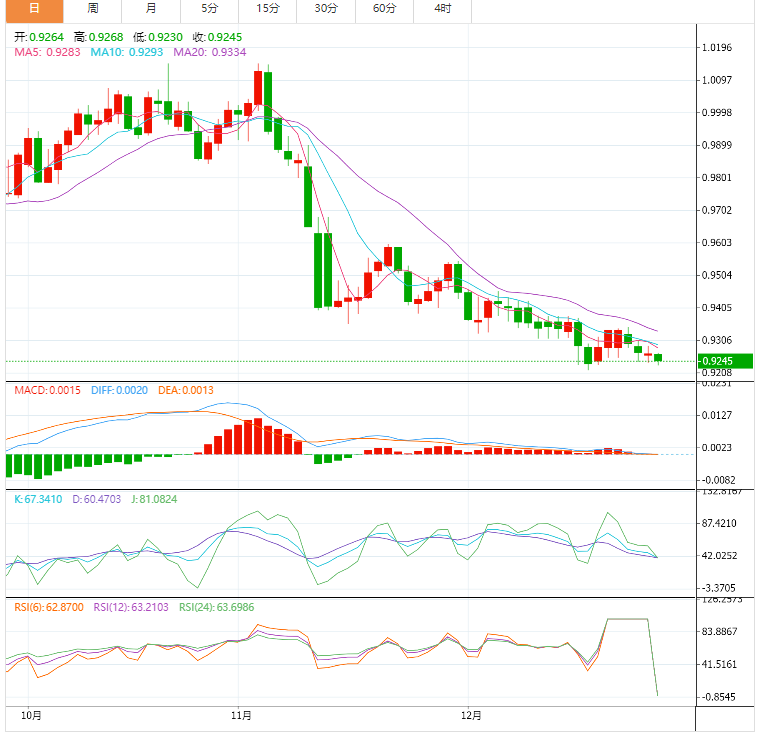The height and width of the screenshot is (740, 763).
Task: Click the 1.0196 price axis label
Action: pyautogui.click(x=716, y=48)
